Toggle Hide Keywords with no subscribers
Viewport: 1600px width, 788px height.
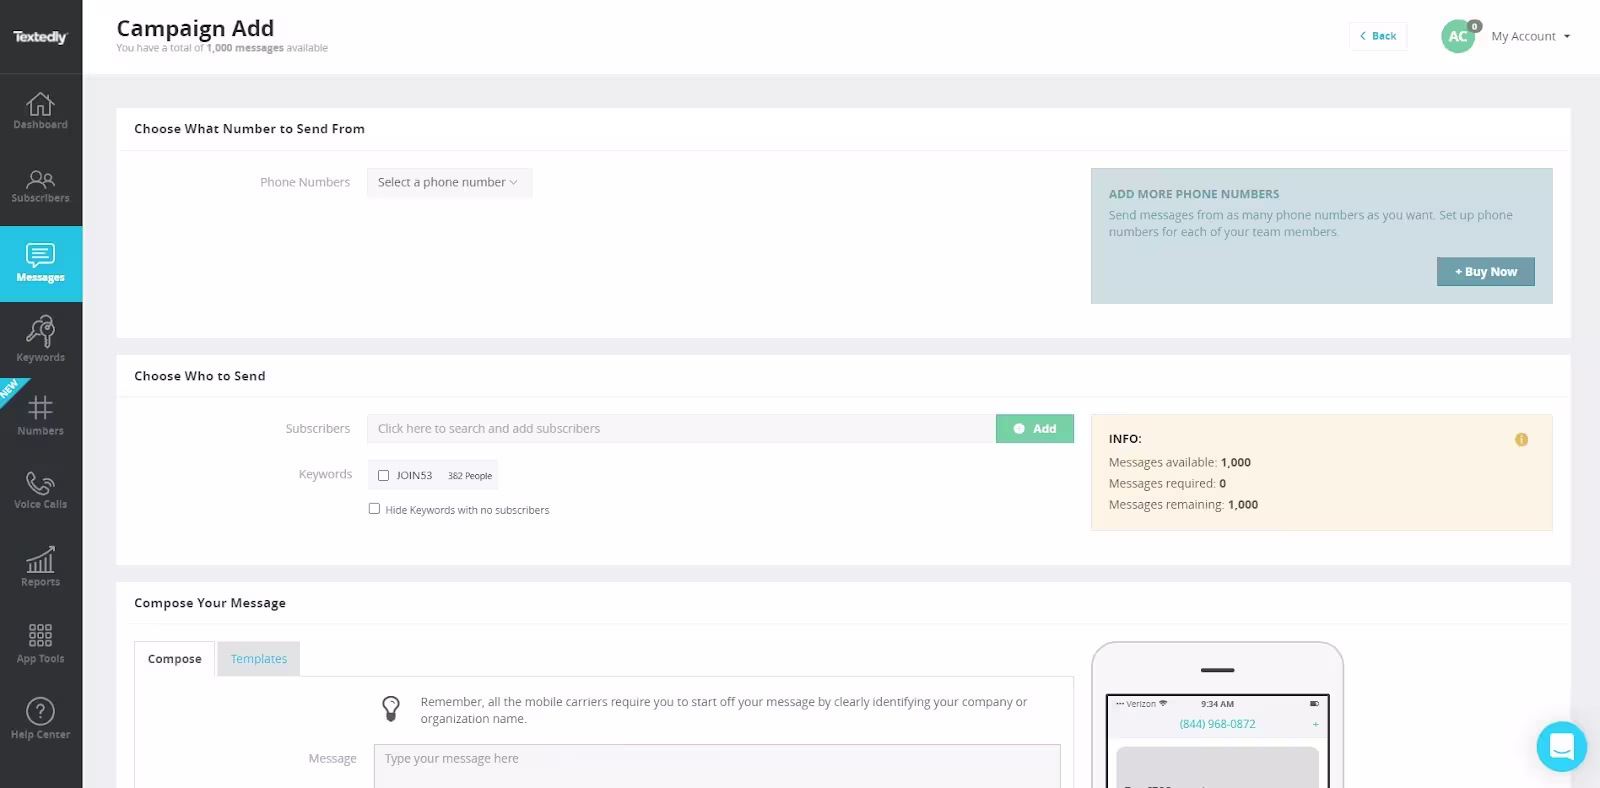point(374,509)
